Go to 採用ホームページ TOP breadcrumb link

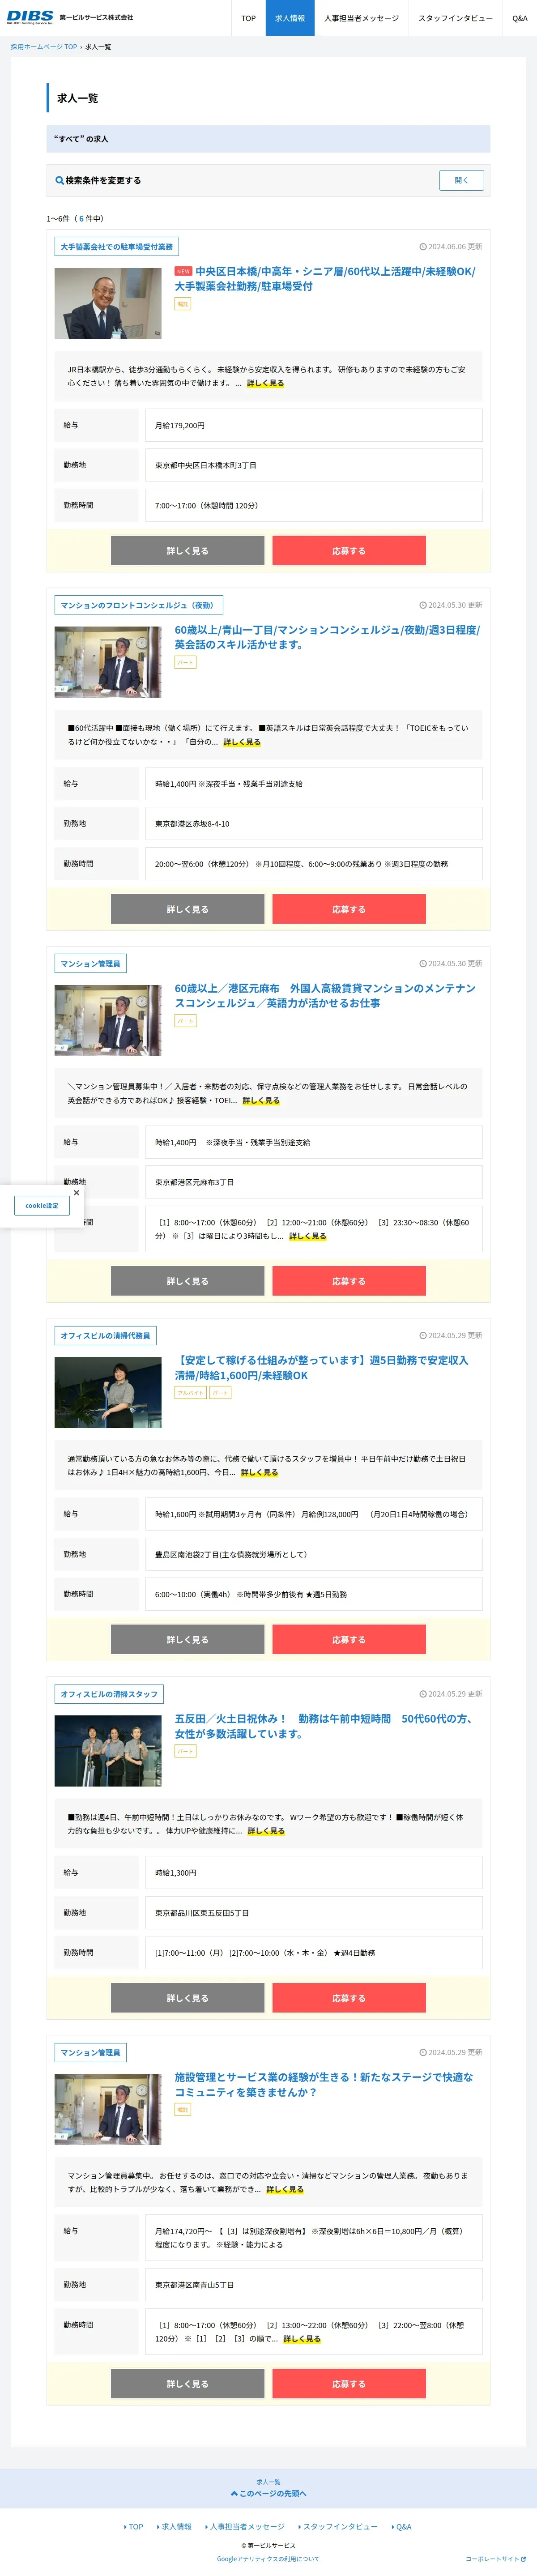click(44, 47)
